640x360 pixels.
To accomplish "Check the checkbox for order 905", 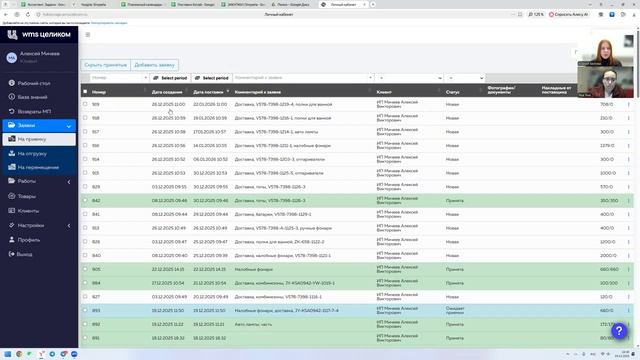I will click(85, 269).
